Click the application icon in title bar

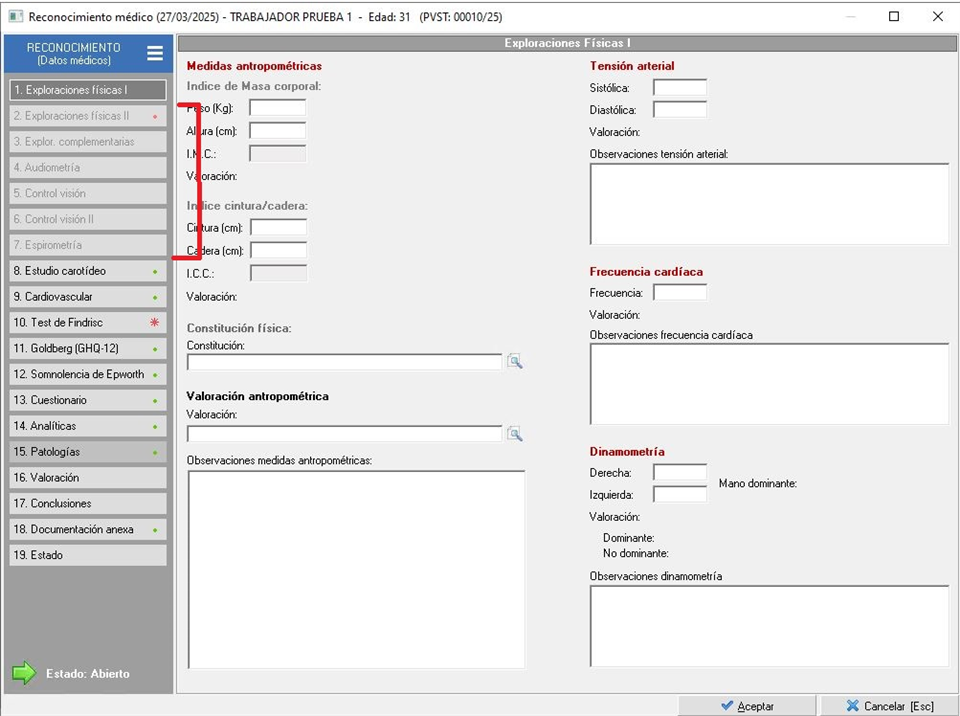(15, 16)
